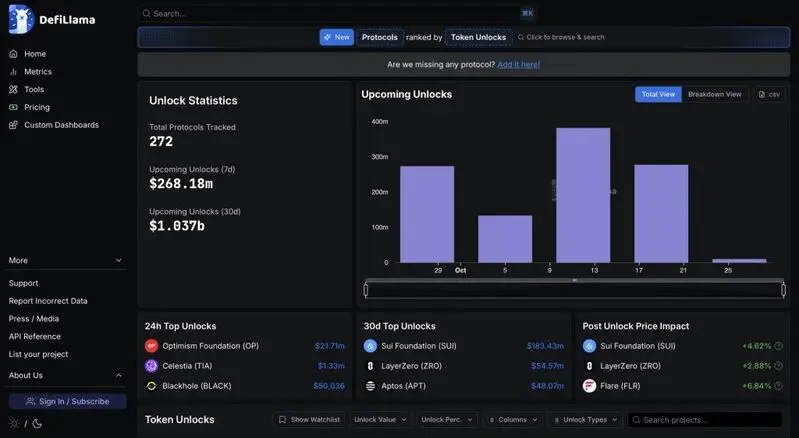Click the Custom Dashboards sidebar icon
This screenshot has height=438, width=799.
click(13, 125)
